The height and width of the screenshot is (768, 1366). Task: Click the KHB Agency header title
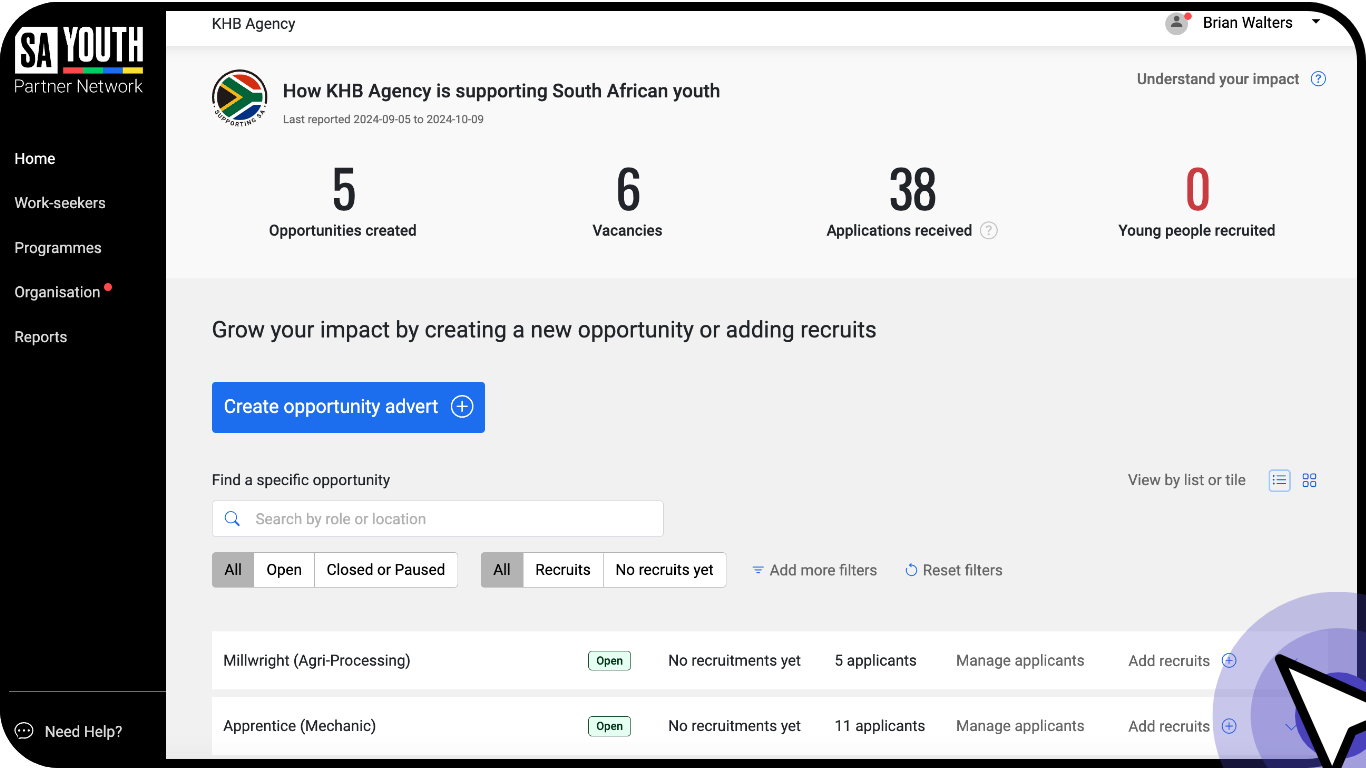(254, 23)
